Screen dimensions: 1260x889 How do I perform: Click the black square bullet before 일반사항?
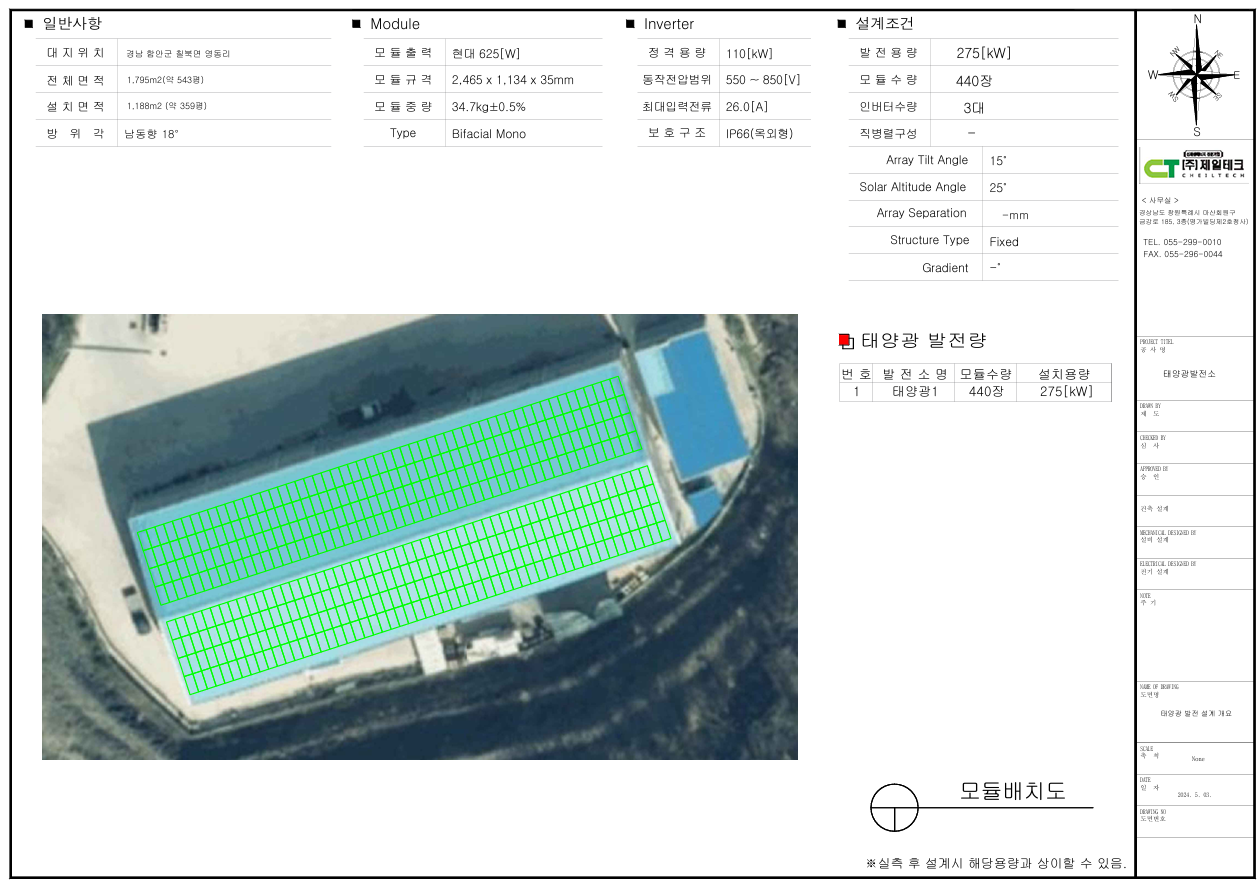click(x=28, y=24)
